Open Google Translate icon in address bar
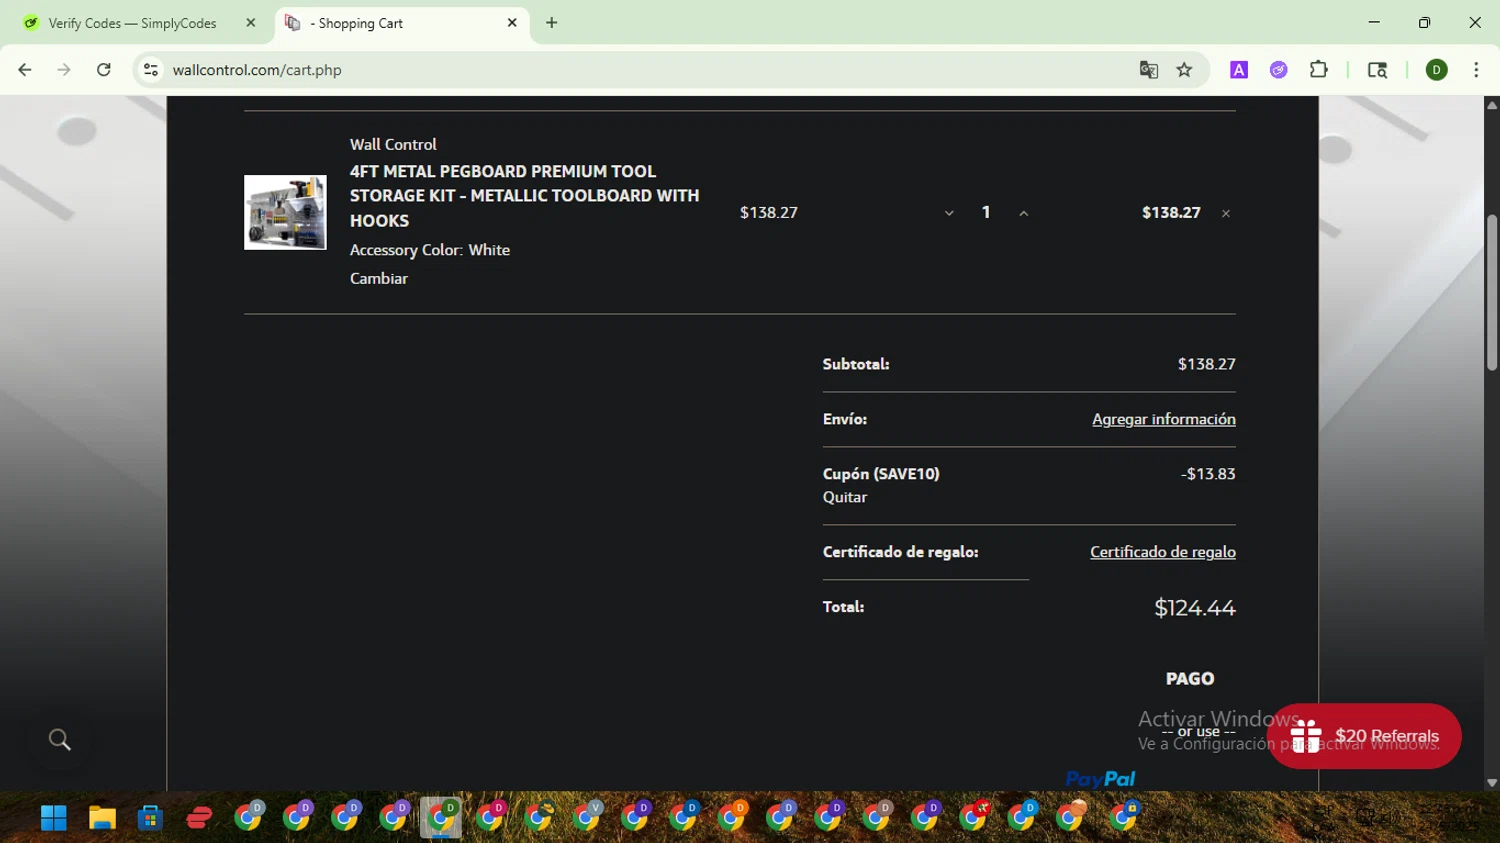 pyautogui.click(x=1149, y=70)
